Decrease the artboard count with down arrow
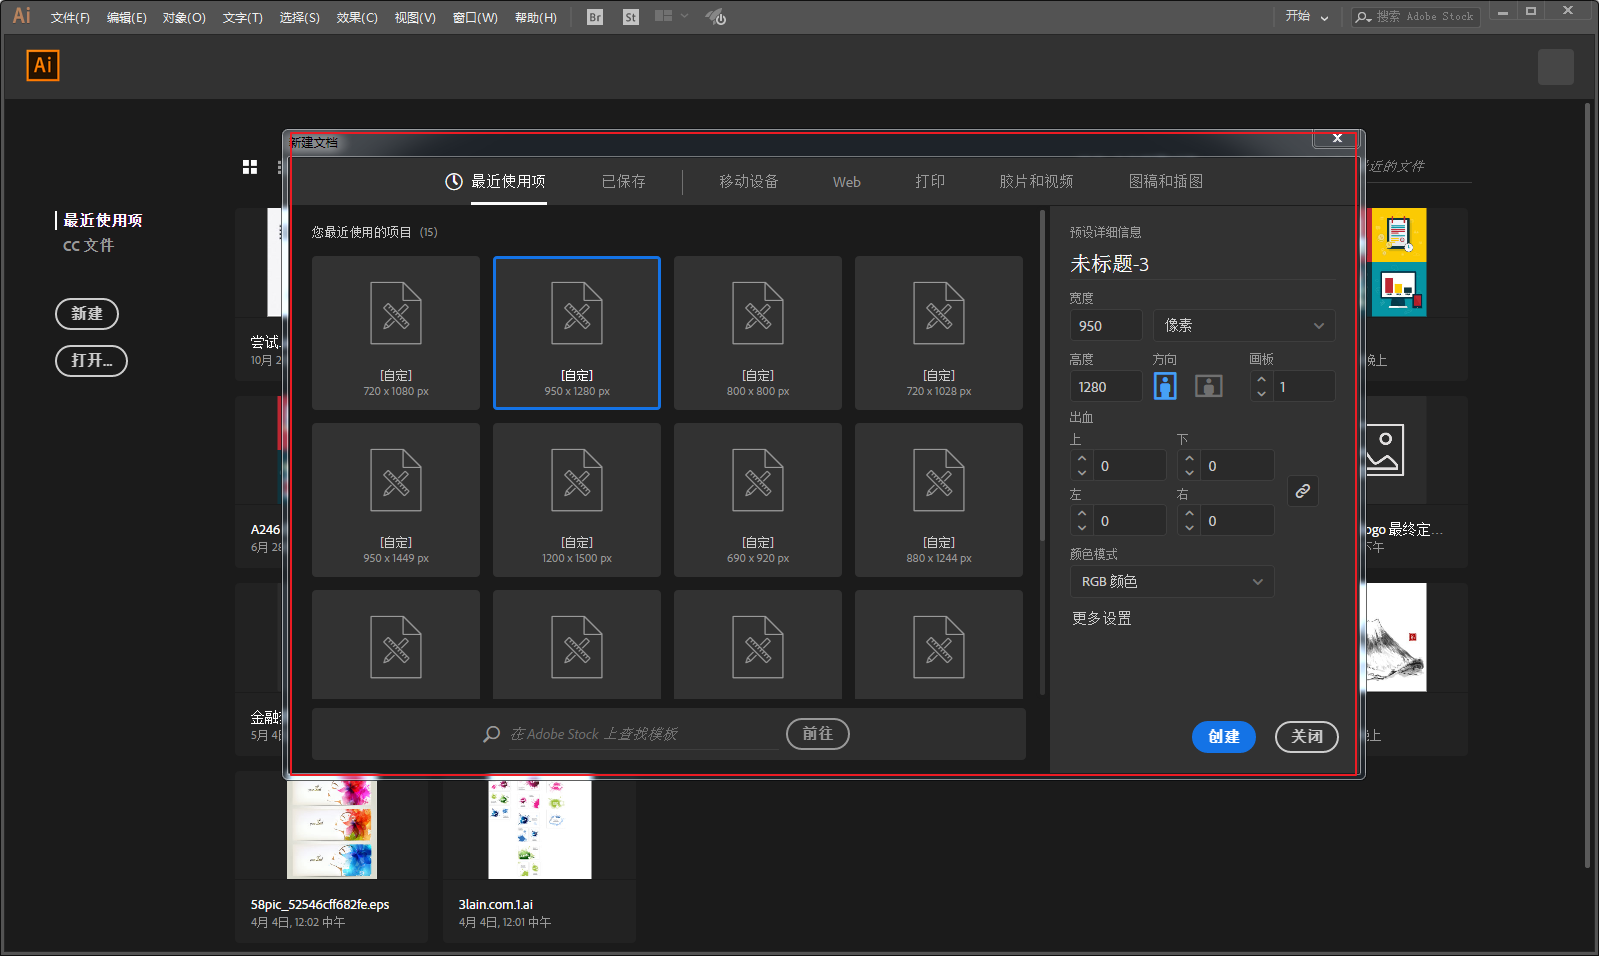The height and width of the screenshot is (956, 1599). point(1262,394)
